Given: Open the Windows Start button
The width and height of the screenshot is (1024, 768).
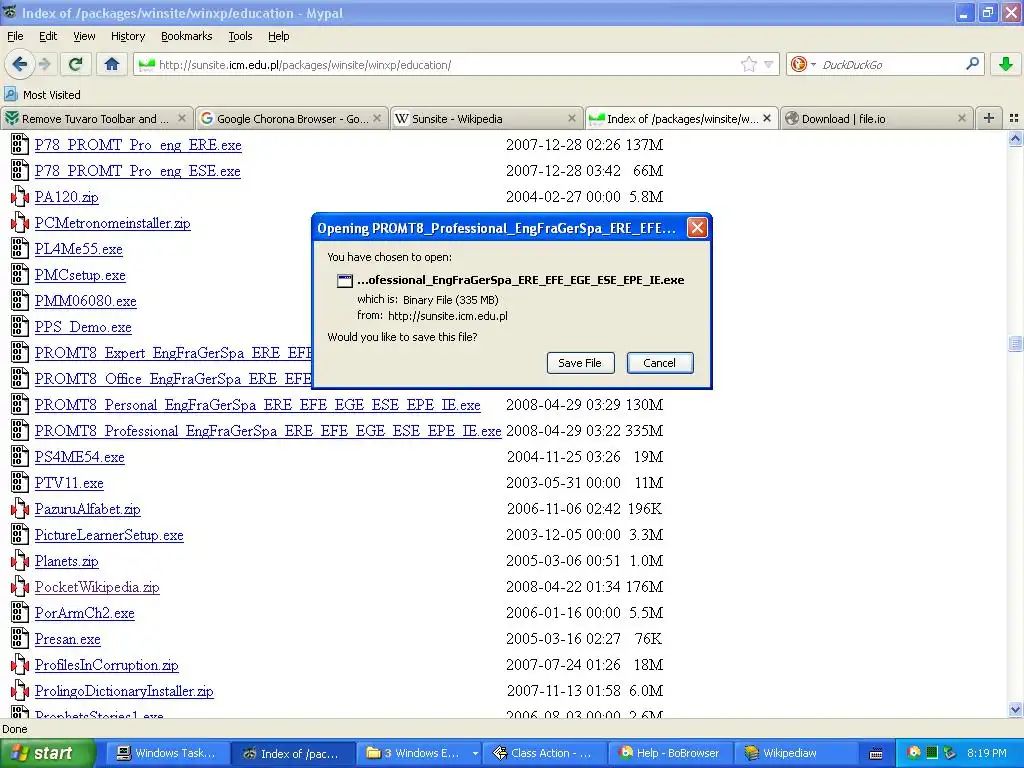Looking at the screenshot, I should pyautogui.click(x=48, y=754).
